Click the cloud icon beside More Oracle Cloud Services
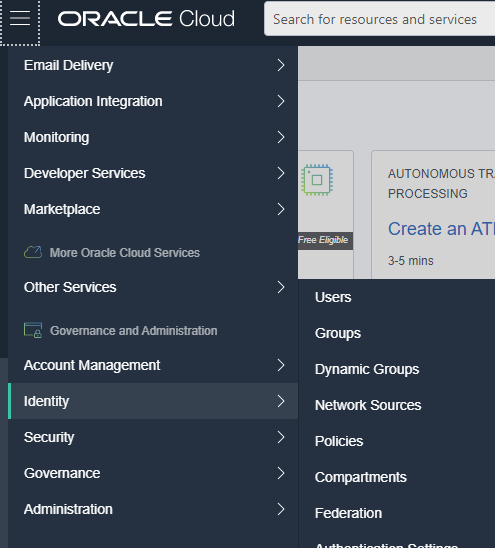The image size is (495, 548). (x=33, y=252)
